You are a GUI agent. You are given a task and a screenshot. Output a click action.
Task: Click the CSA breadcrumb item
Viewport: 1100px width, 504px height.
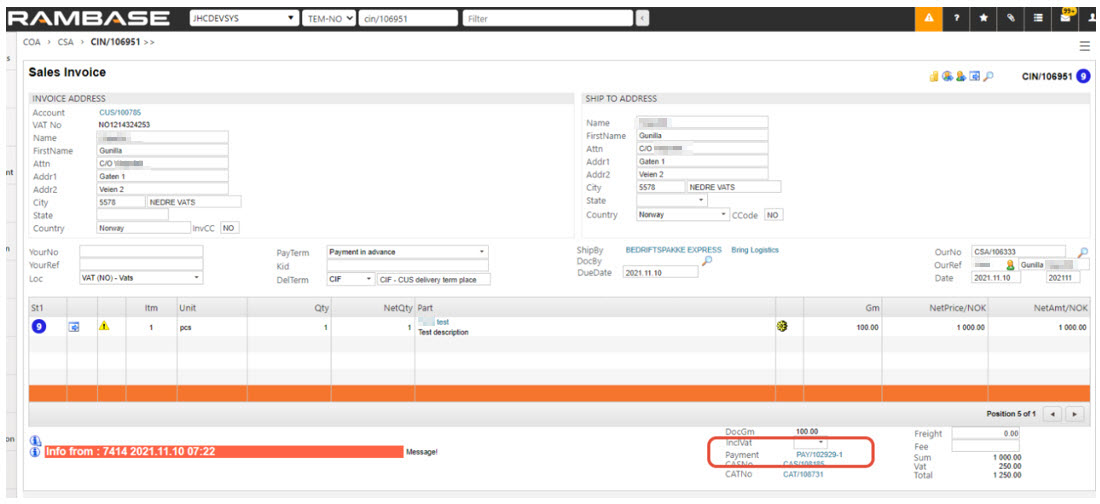[65, 44]
